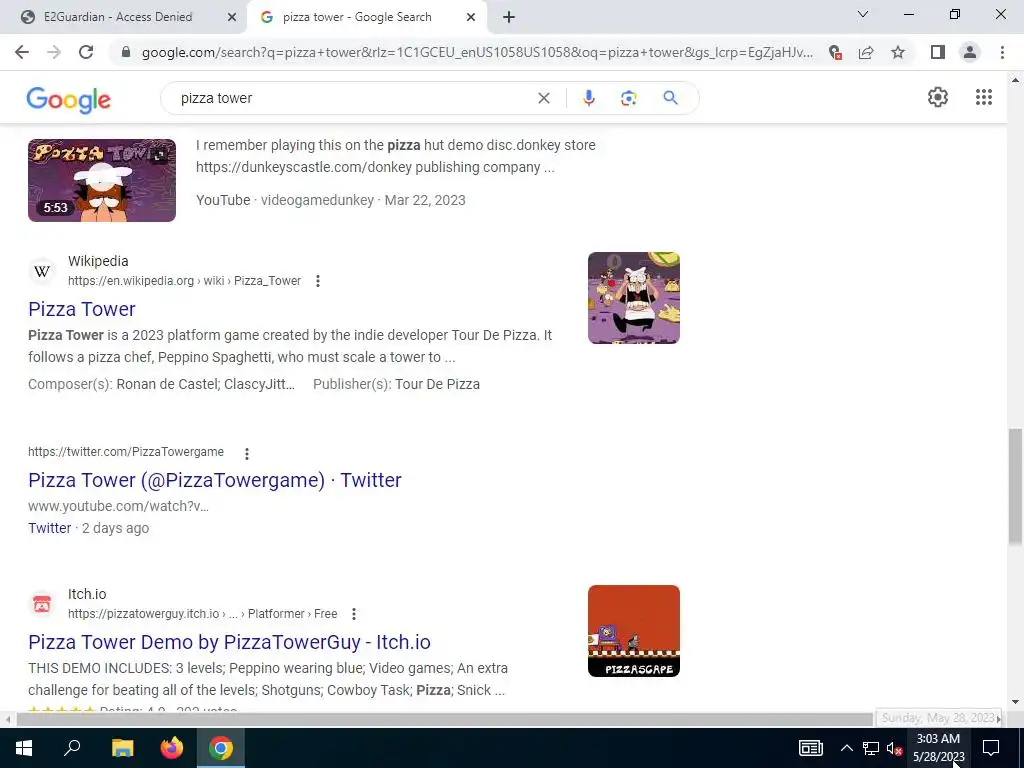Open the Google apps grid
Screen dimensions: 1024x768
pyautogui.click(x=984, y=97)
